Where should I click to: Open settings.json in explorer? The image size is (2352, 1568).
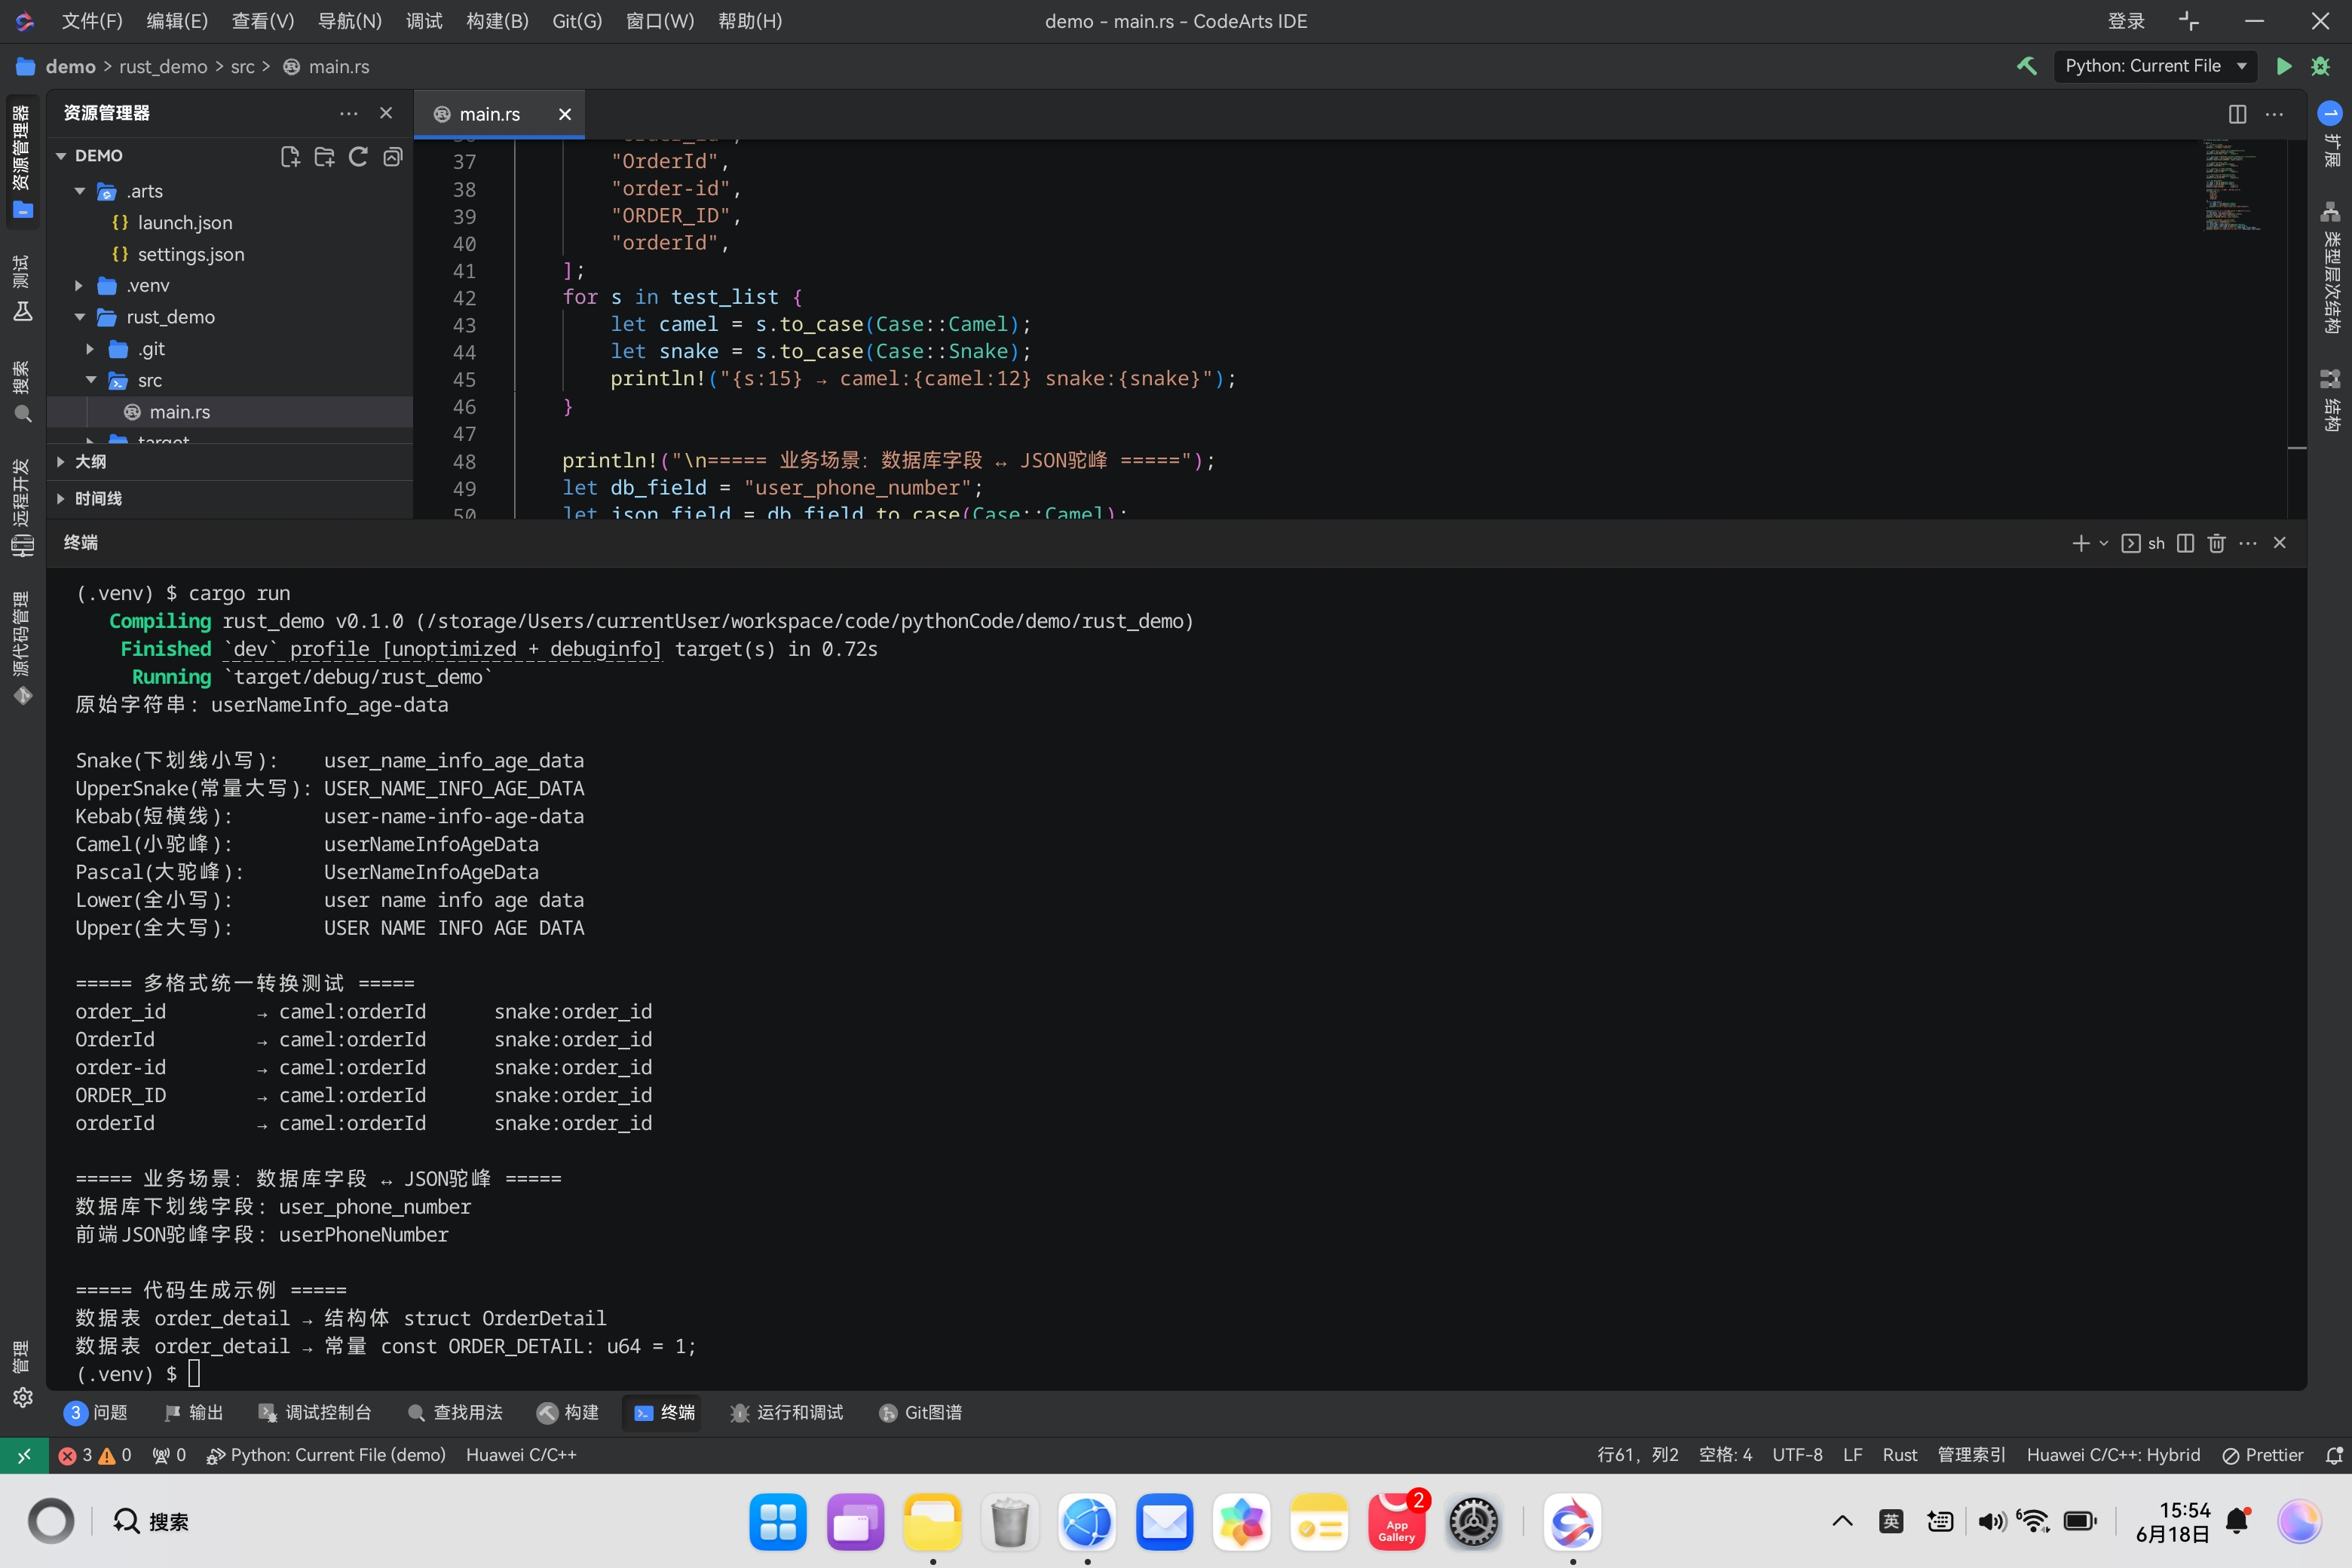[x=190, y=255]
